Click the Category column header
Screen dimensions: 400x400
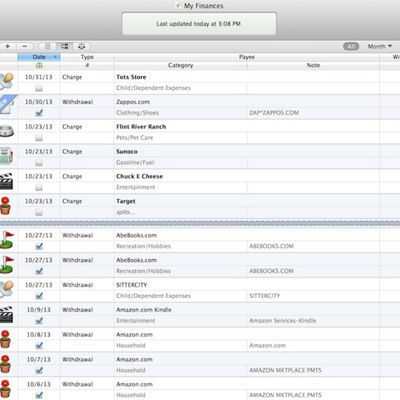(180, 65)
